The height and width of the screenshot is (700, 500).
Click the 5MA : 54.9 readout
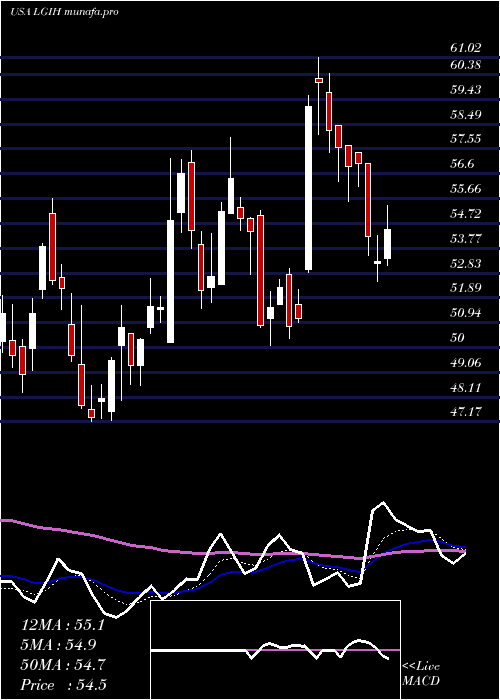[x=59, y=645]
